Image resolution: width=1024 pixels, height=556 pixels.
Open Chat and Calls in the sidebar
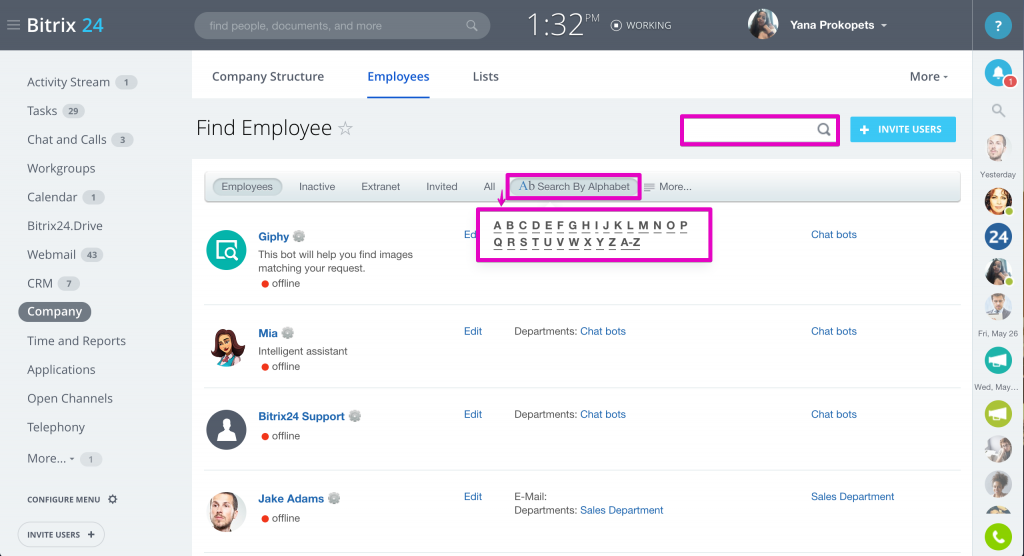pyautogui.click(x=67, y=139)
